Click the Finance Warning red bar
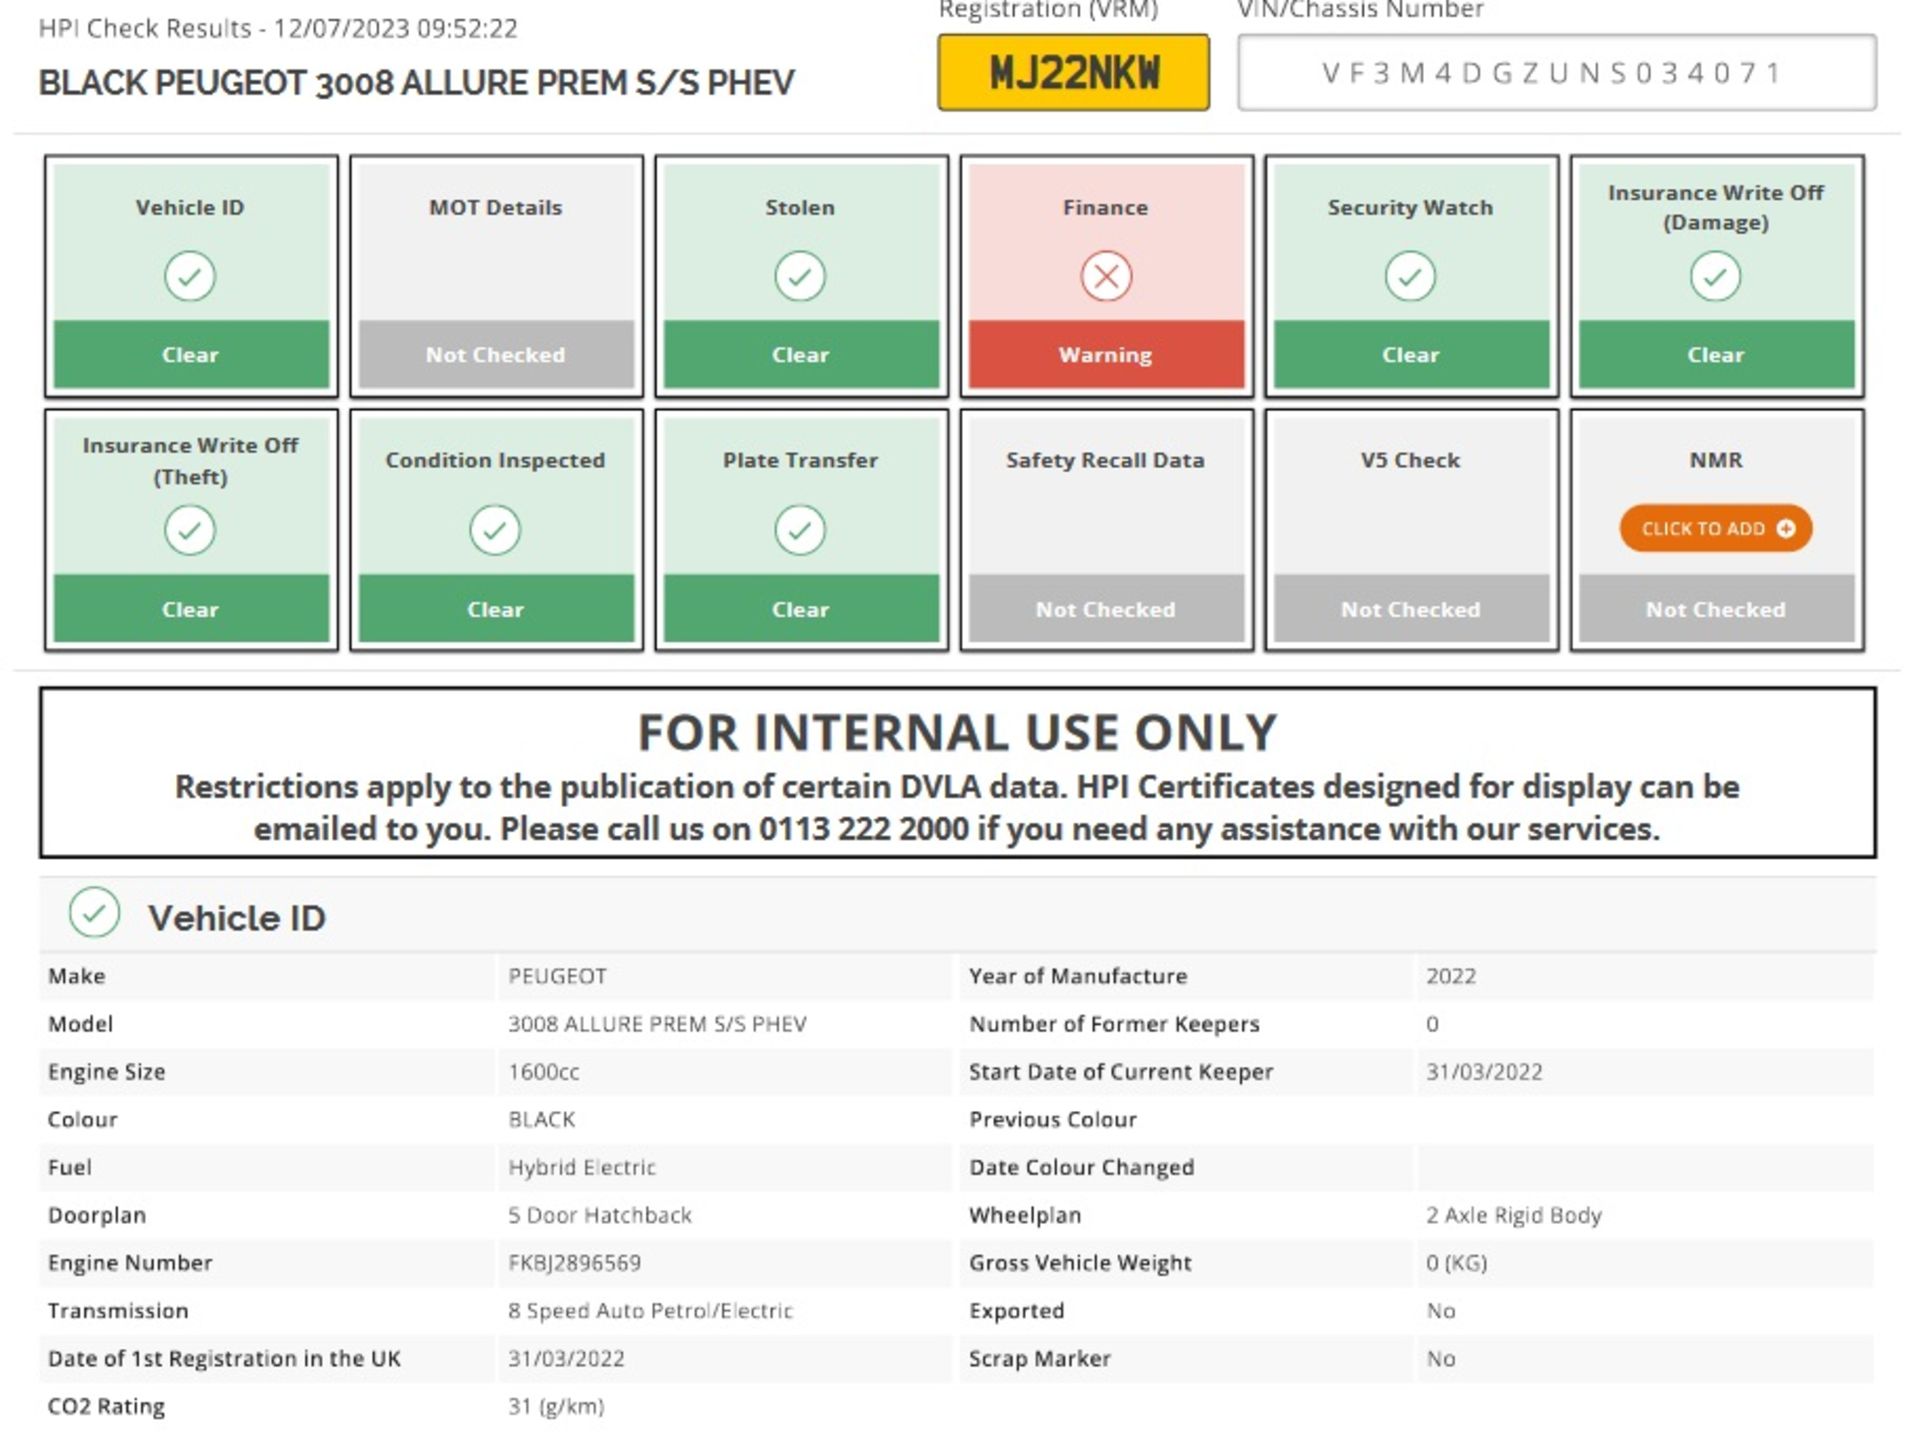The image size is (1920, 1438). tap(1106, 354)
